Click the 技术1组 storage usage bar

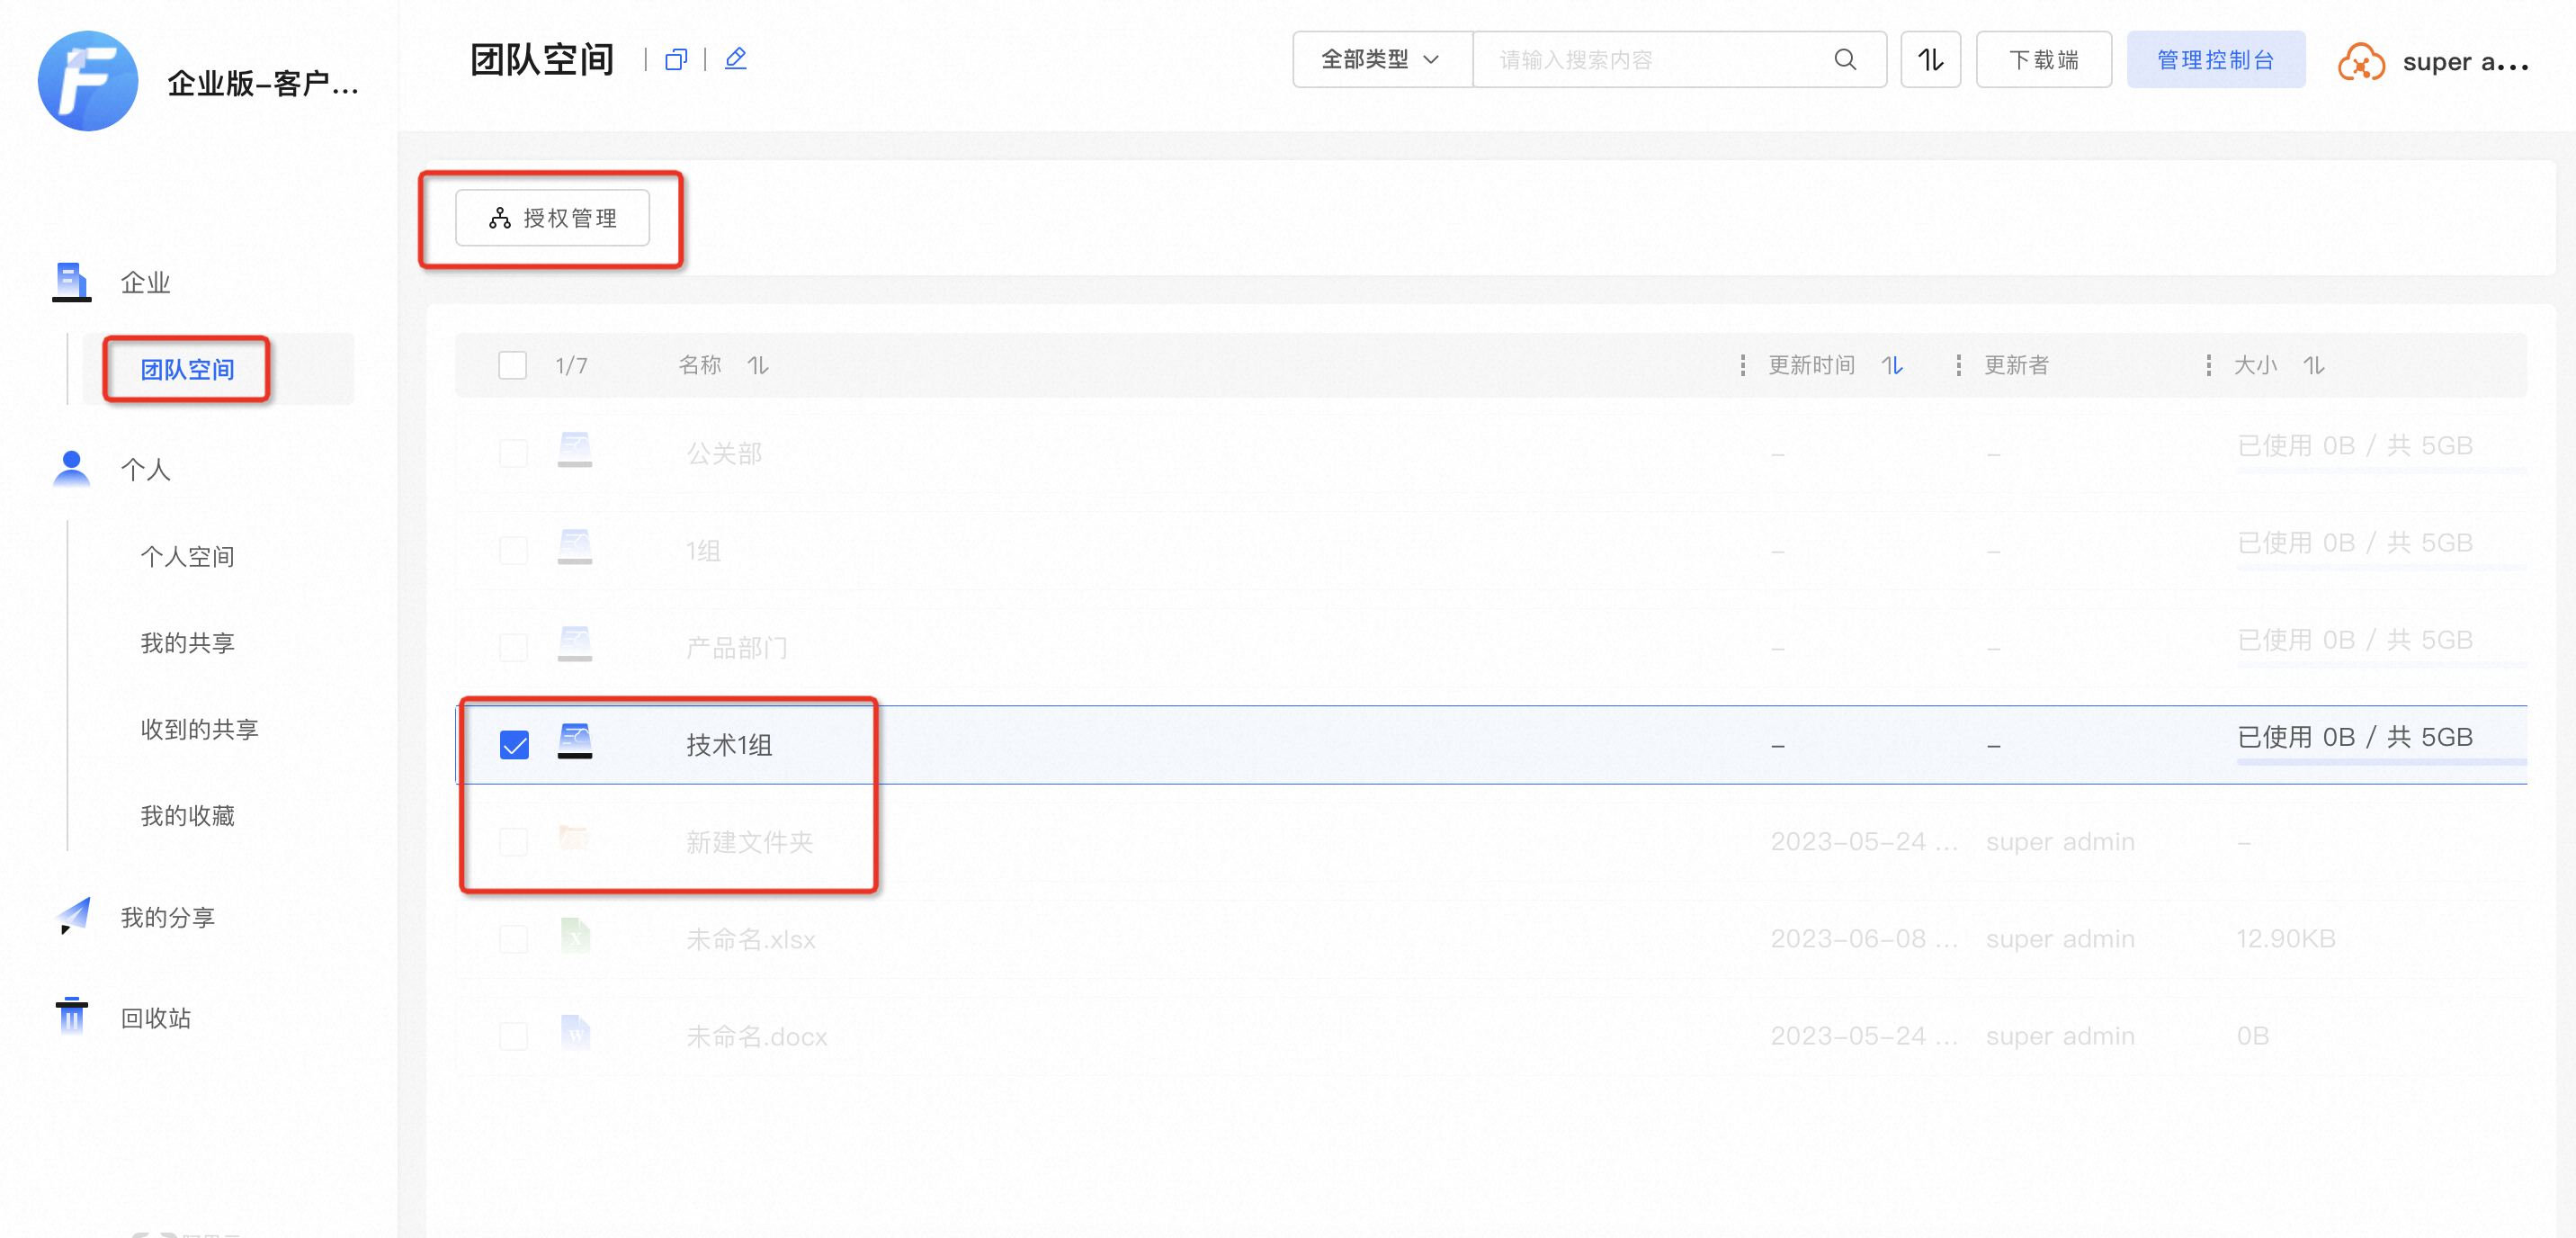point(2380,762)
